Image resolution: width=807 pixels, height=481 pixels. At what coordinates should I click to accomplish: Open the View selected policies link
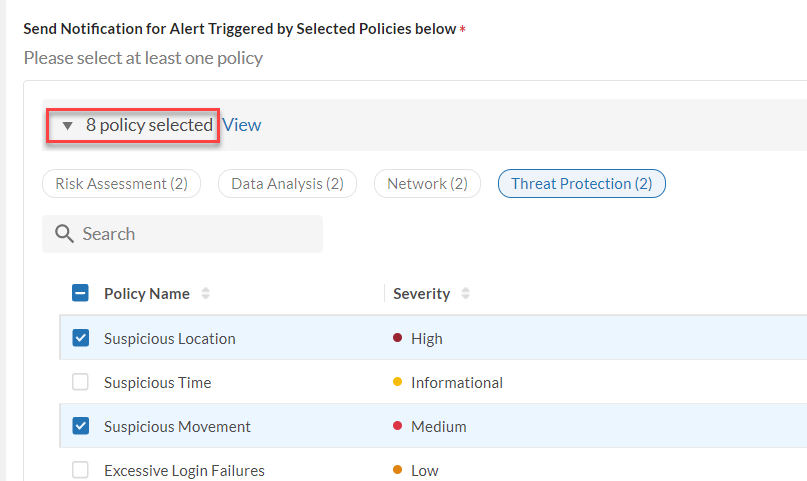coord(242,125)
